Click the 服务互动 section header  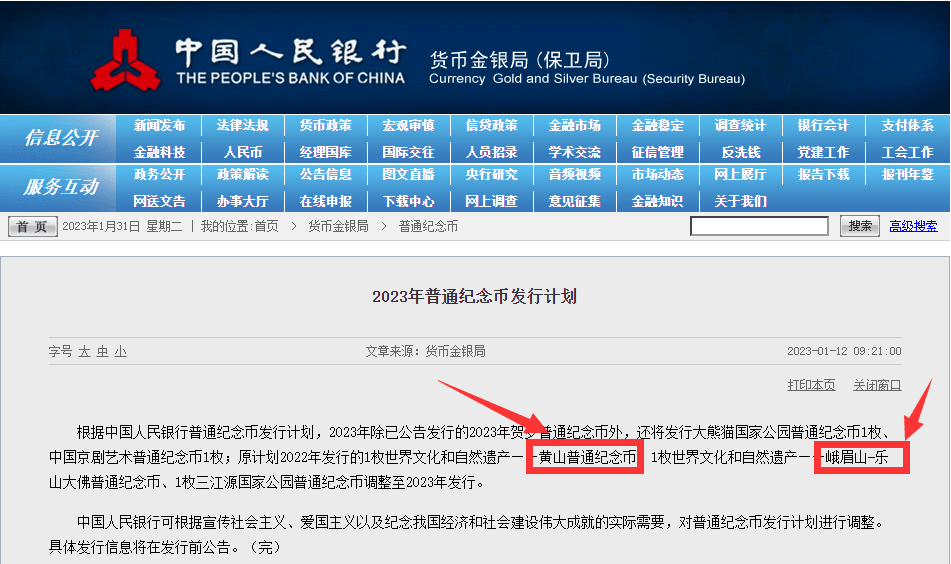61,187
